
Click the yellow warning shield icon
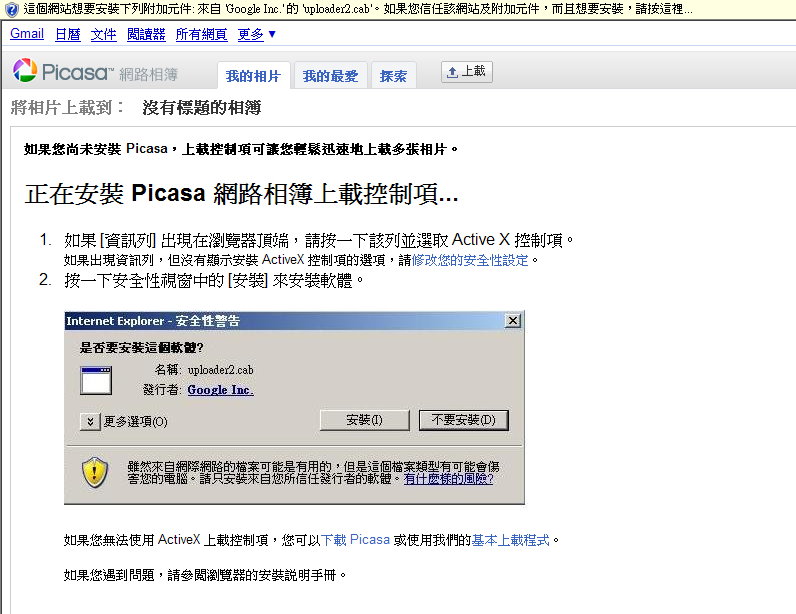[x=95, y=472]
